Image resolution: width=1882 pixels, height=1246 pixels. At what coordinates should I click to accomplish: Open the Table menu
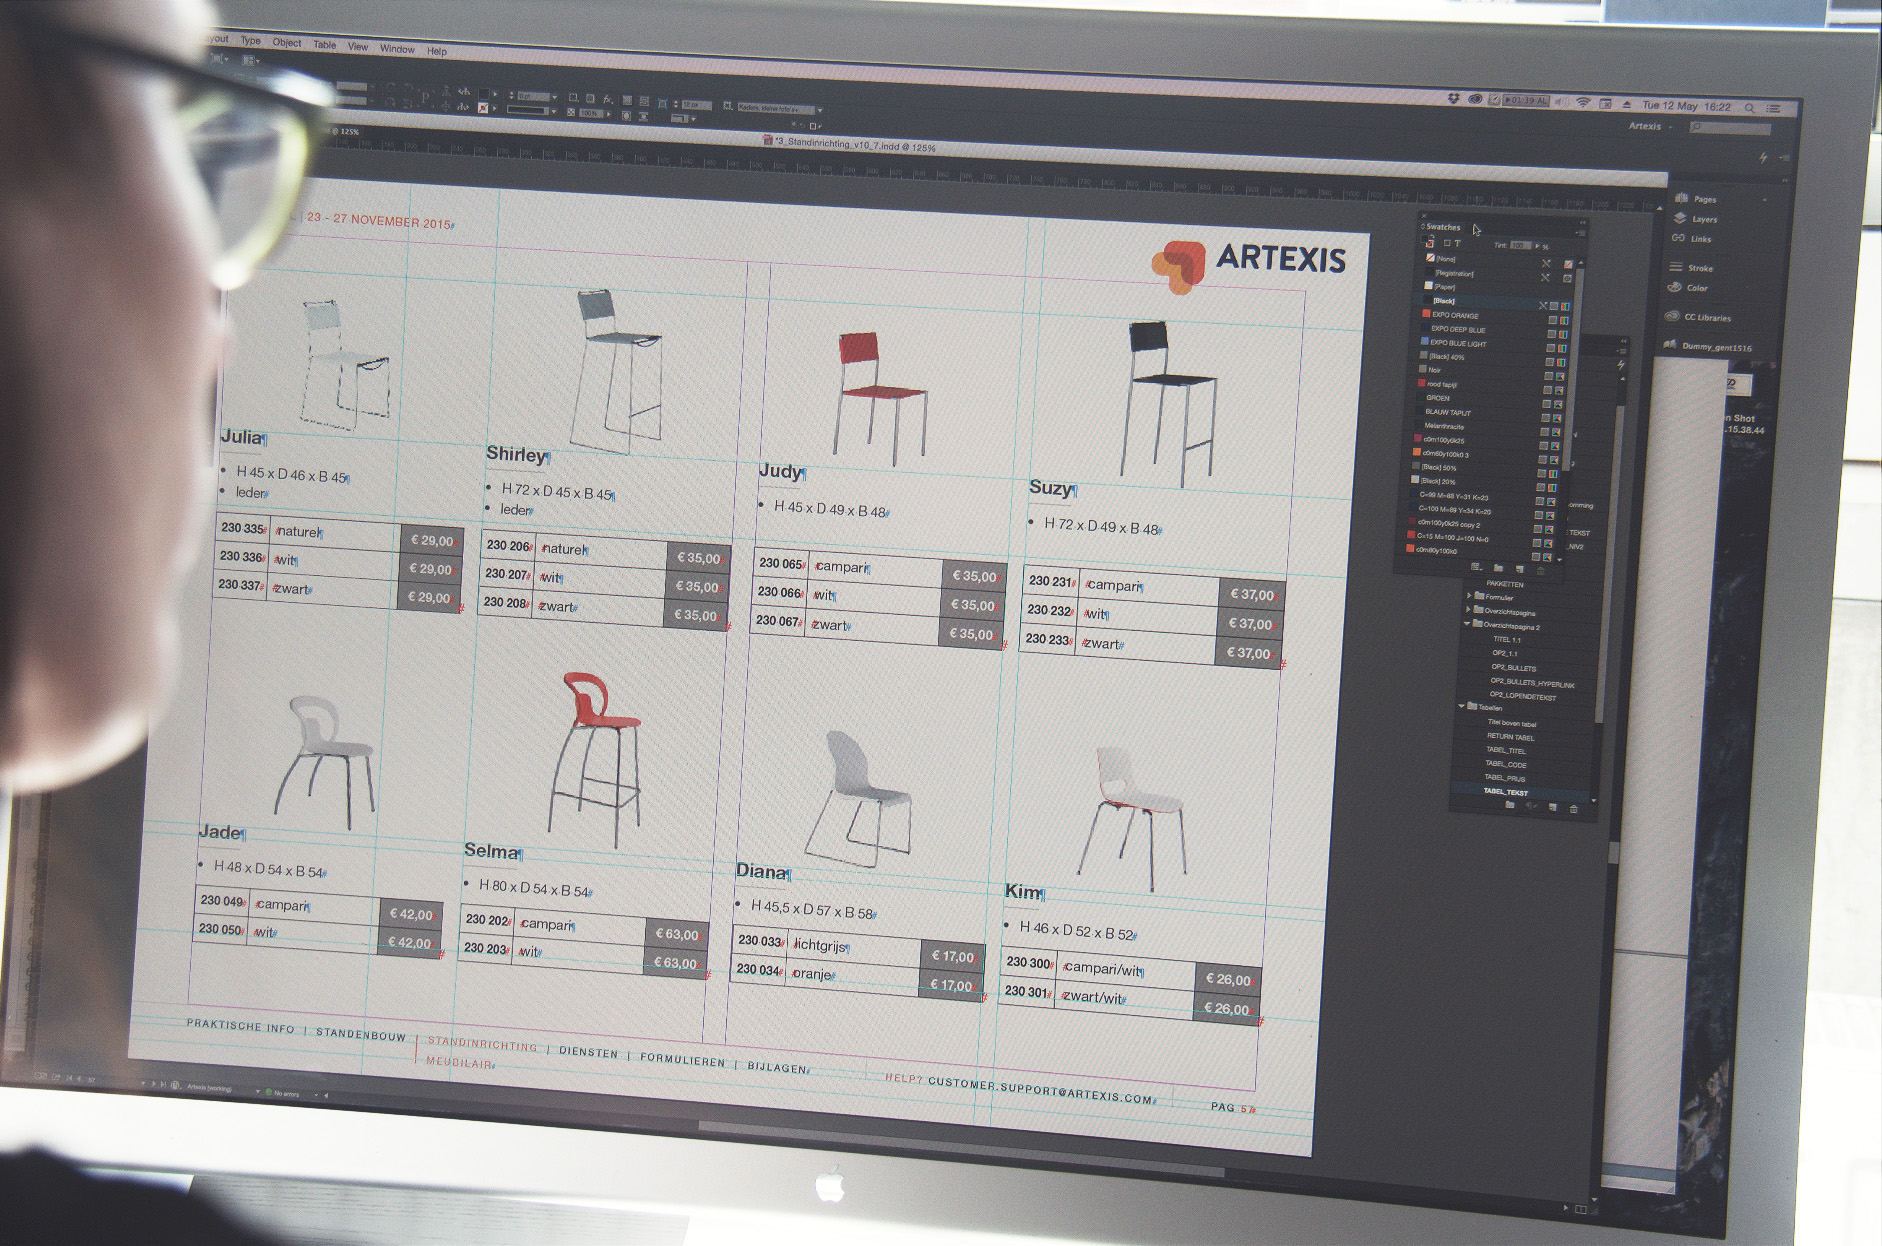coord(325,44)
